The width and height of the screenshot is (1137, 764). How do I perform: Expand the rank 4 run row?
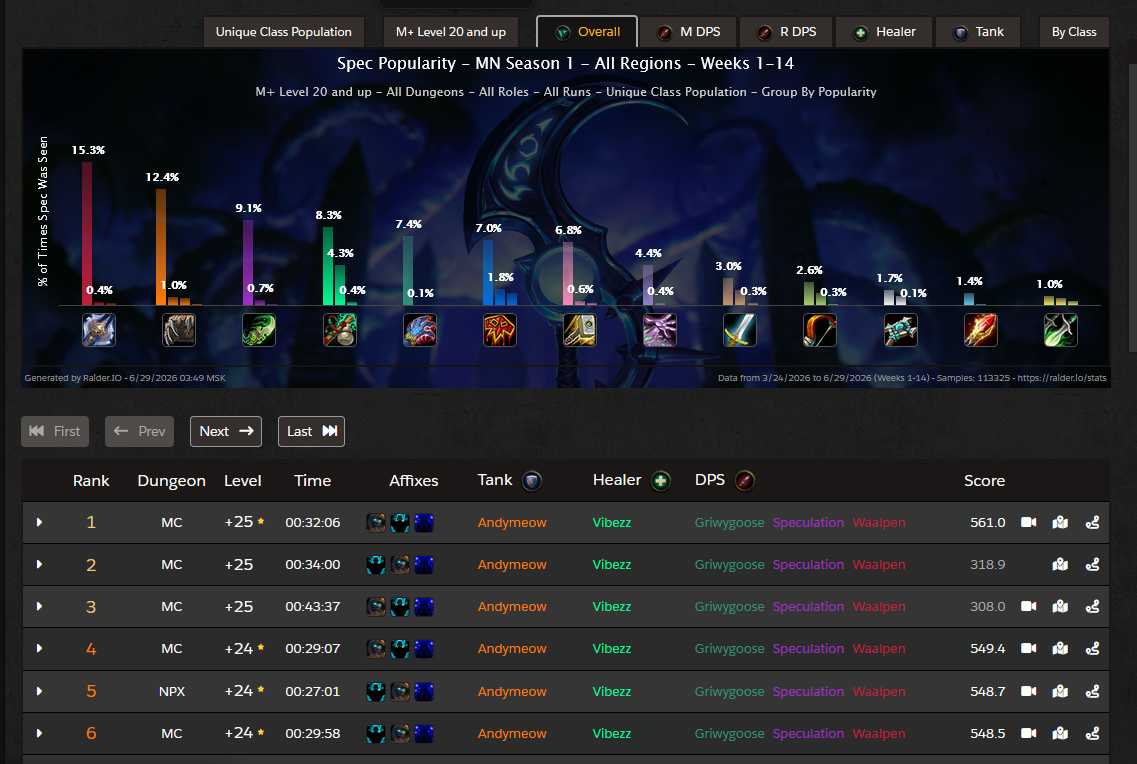[x=39, y=649]
